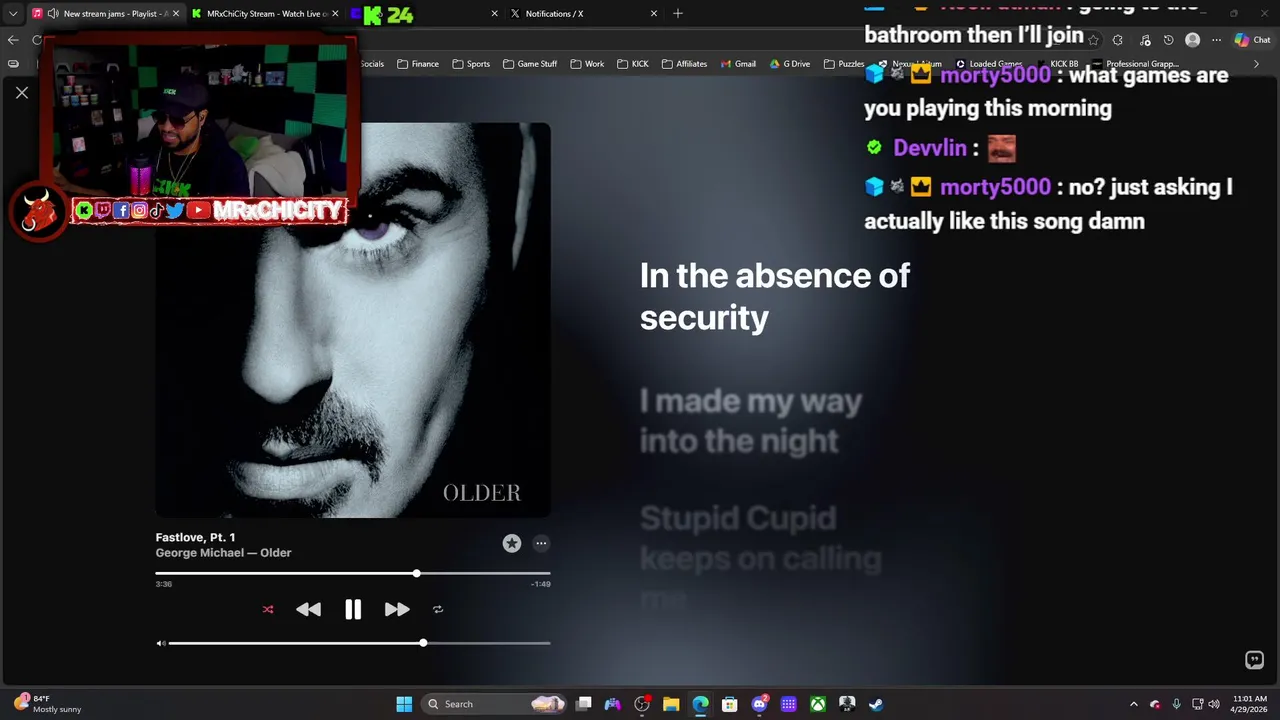This screenshot has width=1280, height=720.
Task: Open the Work bookmarks folder
Action: point(587,64)
